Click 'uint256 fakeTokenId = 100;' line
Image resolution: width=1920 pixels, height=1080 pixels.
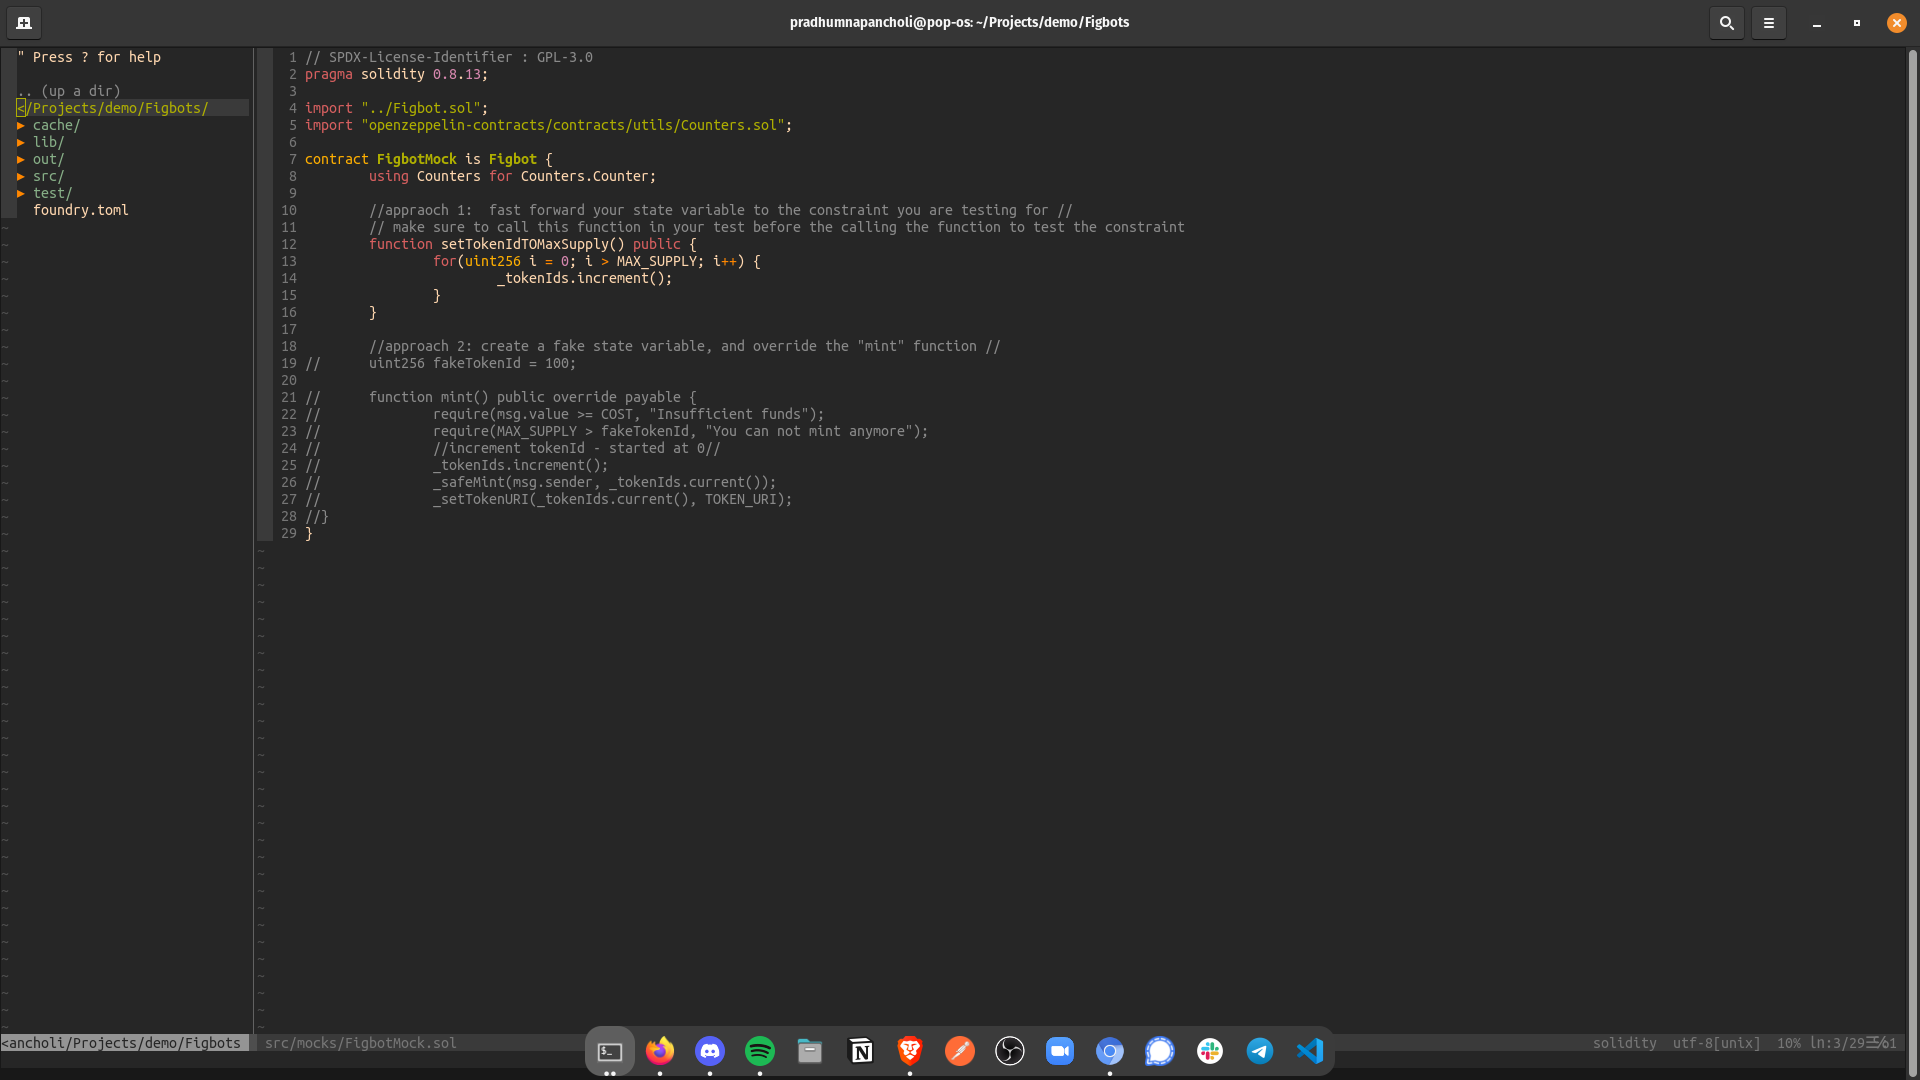pyautogui.click(x=473, y=363)
